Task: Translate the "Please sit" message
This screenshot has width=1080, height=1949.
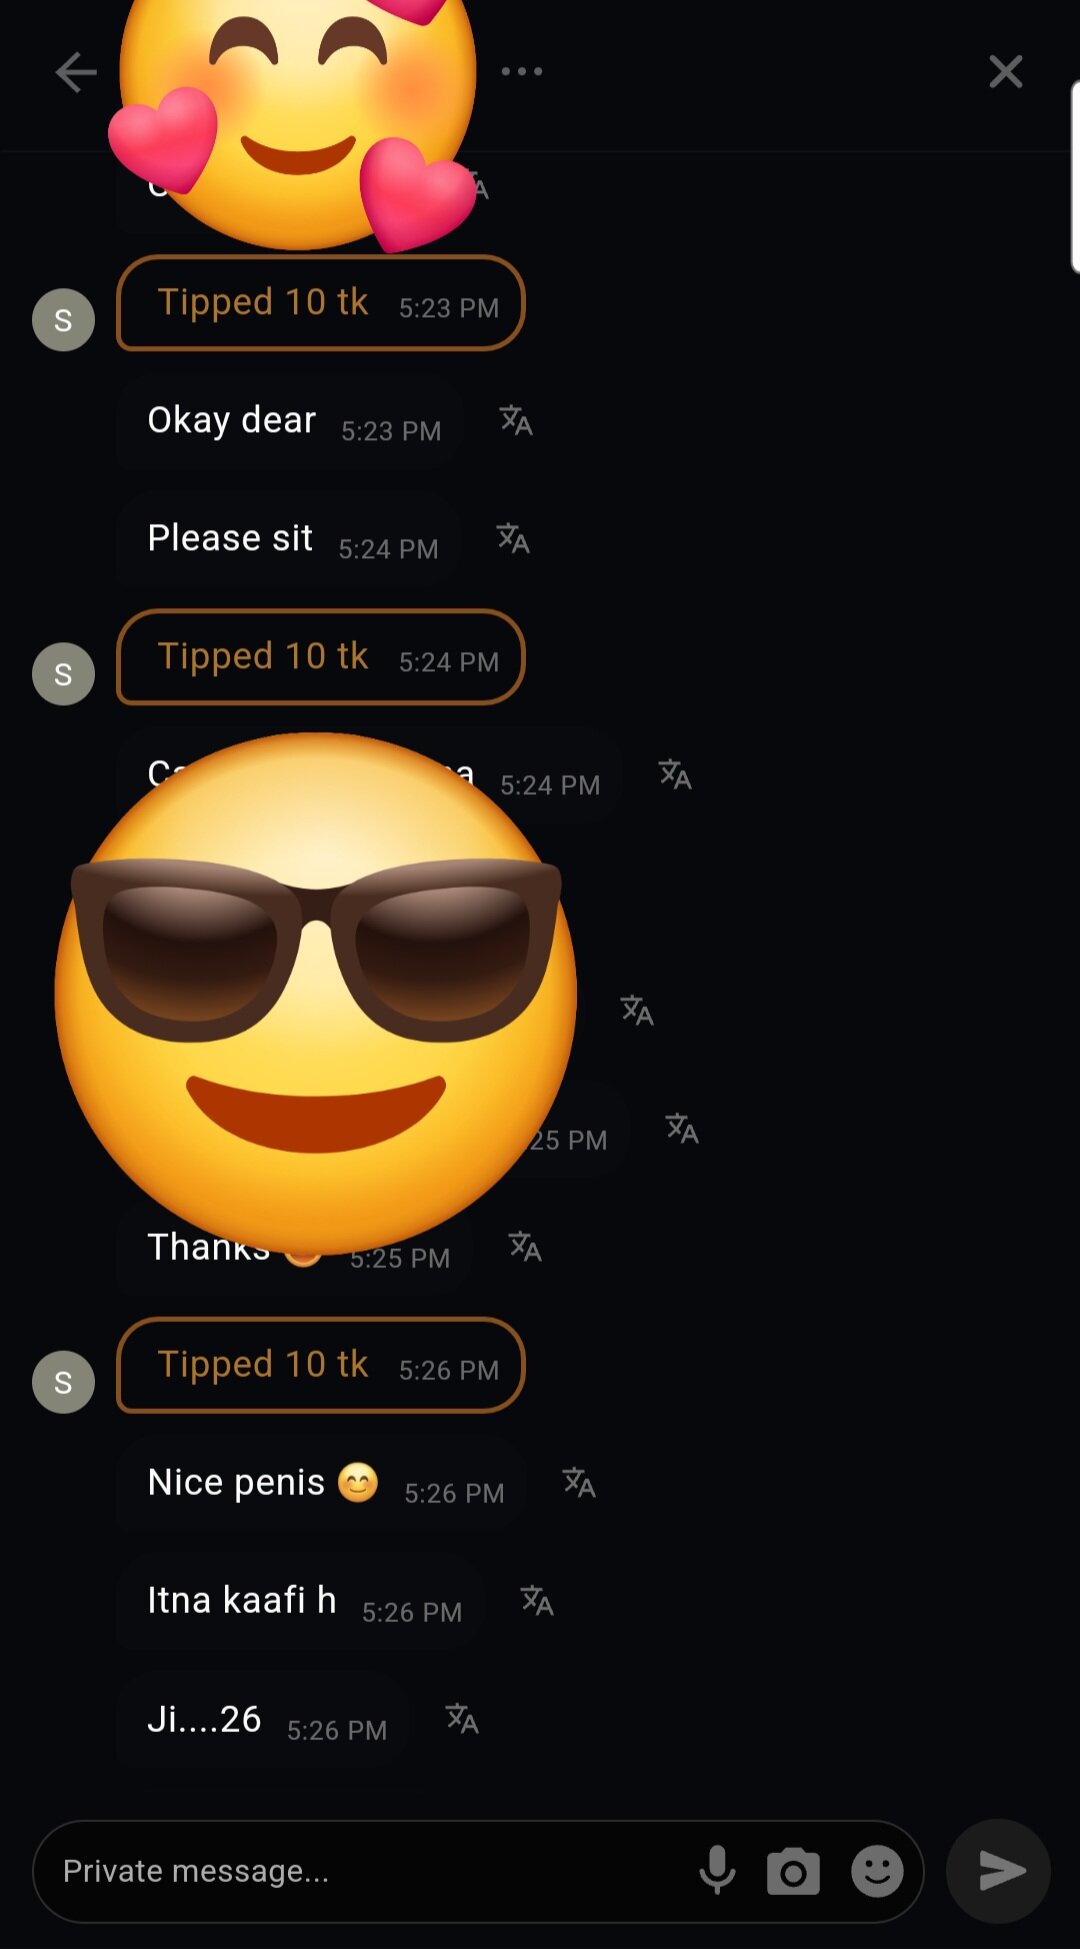Action: (513, 538)
